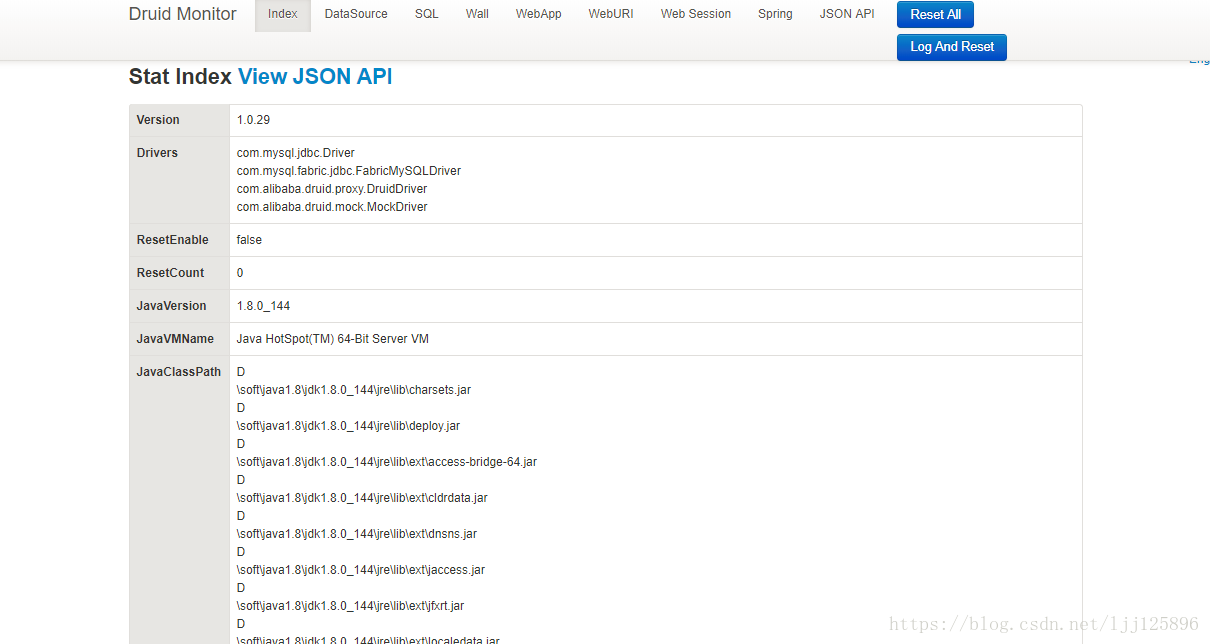
Task: Select the JavaVMName label cell
Action: pyautogui.click(x=180, y=339)
